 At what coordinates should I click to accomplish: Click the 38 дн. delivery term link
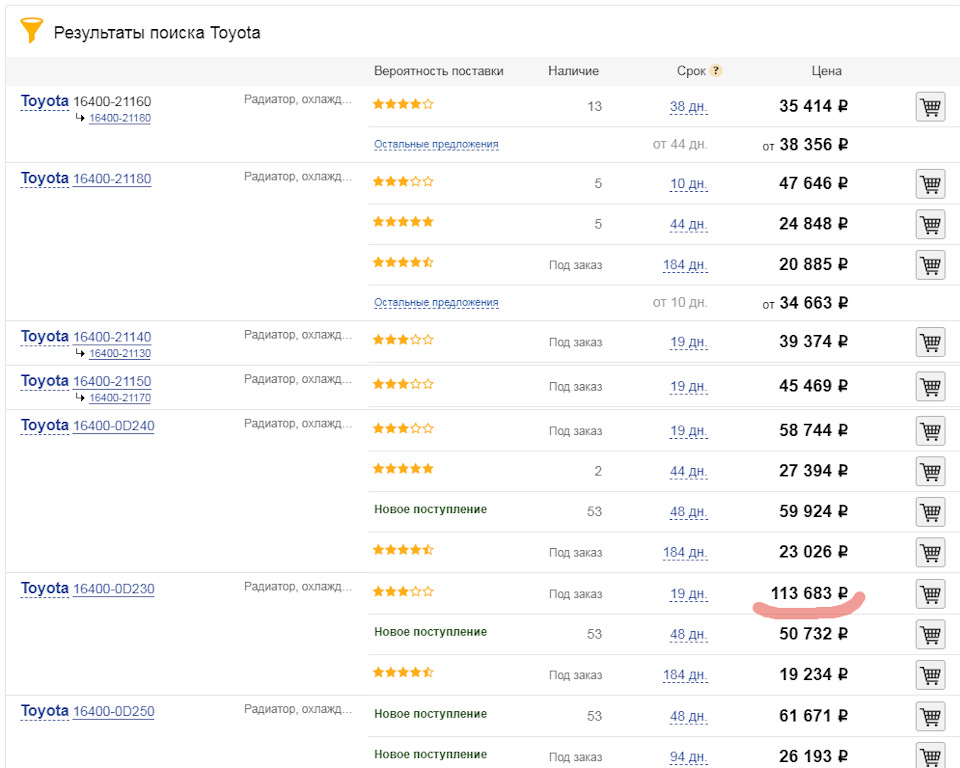(688, 107)
